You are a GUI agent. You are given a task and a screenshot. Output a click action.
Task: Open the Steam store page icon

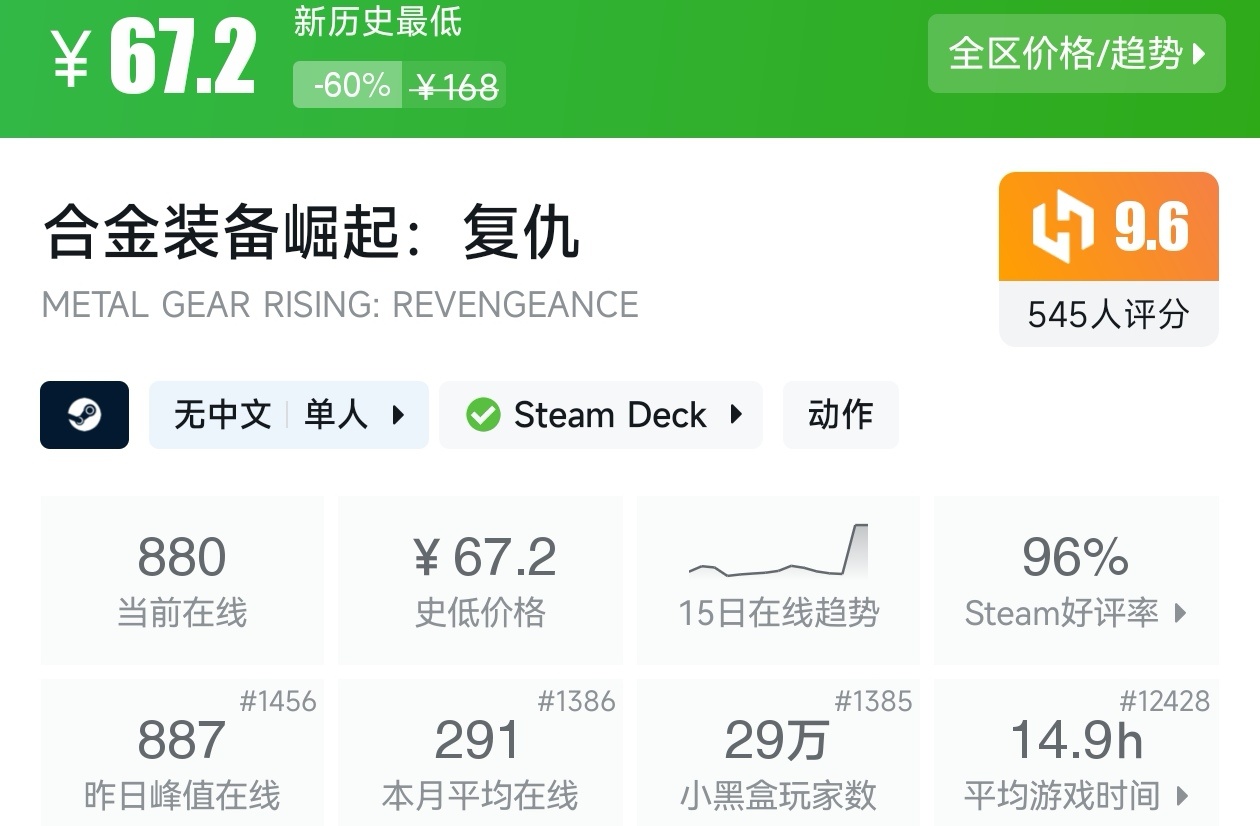84,414
